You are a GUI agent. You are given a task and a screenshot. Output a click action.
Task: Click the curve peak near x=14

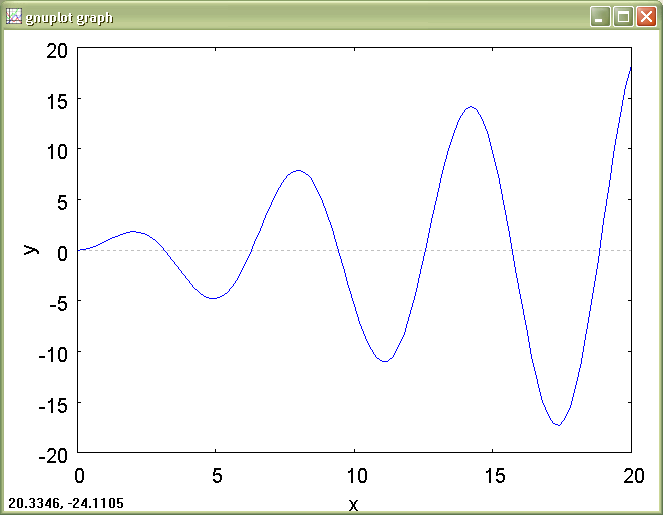click(471, 107)
